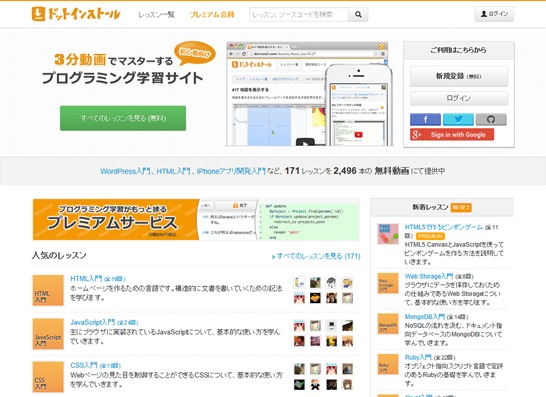Click first user avatar in CSS入門 row

tap(299, 369)
